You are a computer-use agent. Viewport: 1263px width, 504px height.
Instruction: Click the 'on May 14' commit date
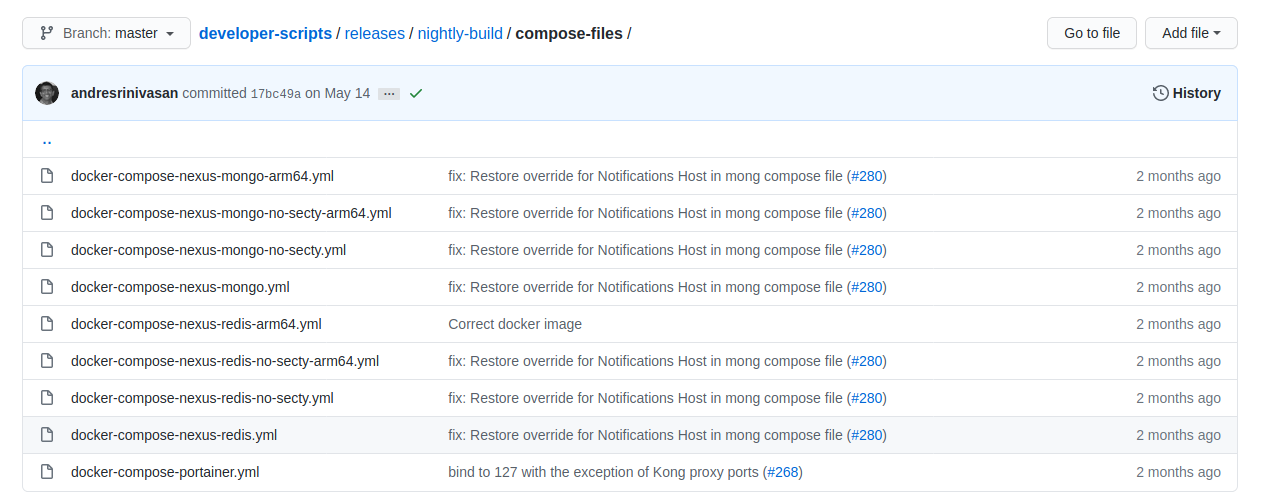(x=337, y=93)
